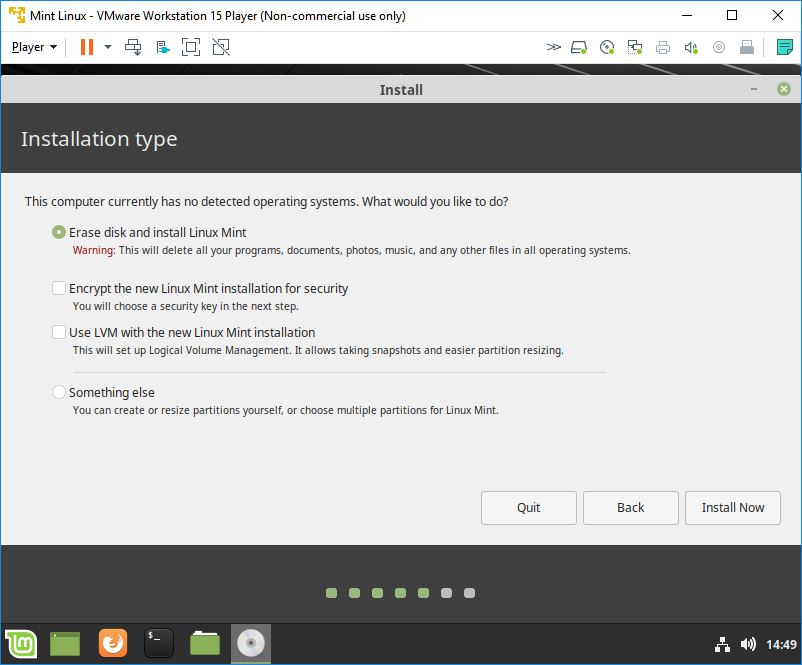The width and height of the screenshot is (802, 665).
Task: Click the USB device icon
Action: tap(747, 48)
